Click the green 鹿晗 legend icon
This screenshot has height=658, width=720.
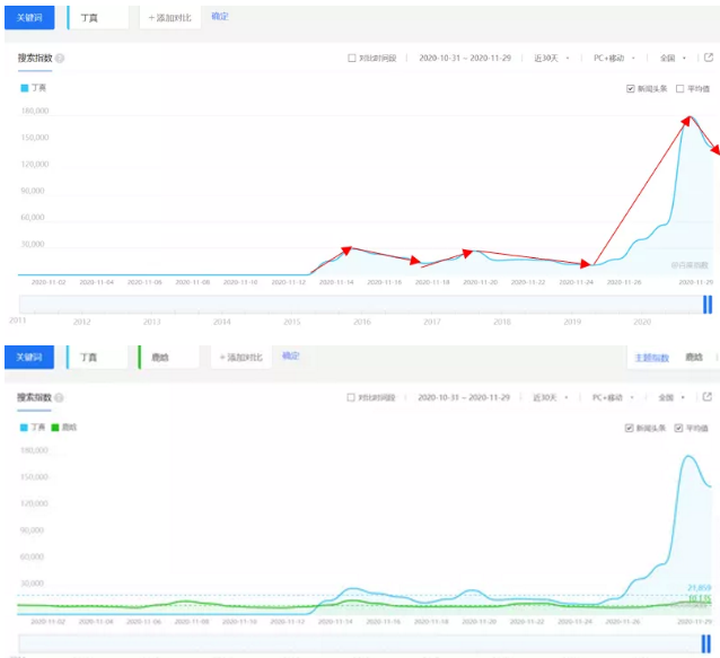[x=55, y=427]
